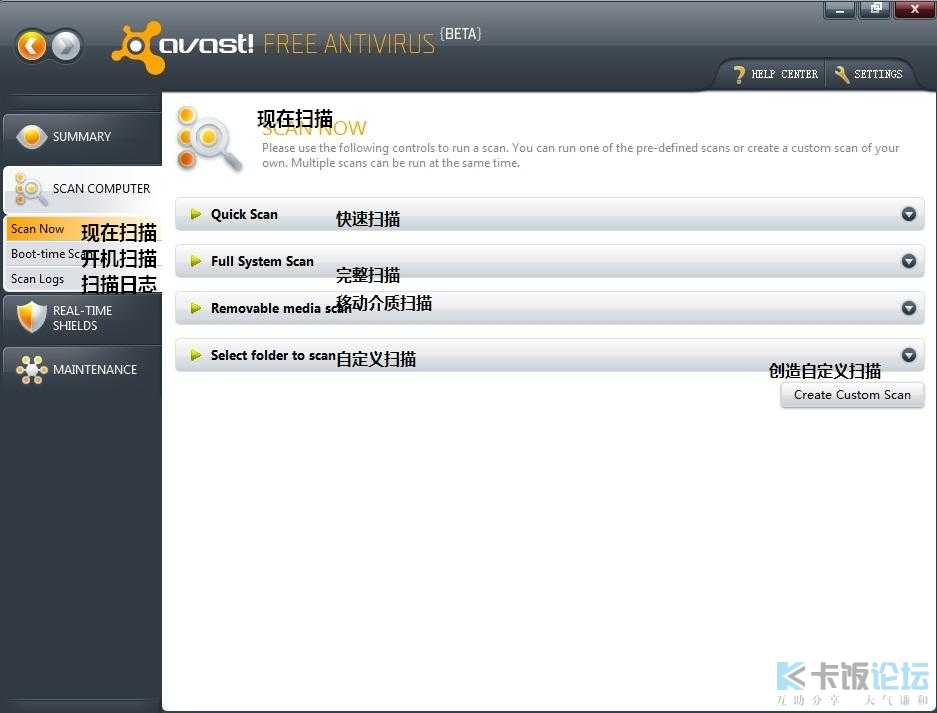Select the highlighted Scan Now item
This screenshot has height=713, width=937.
click(x=38, y=229)
